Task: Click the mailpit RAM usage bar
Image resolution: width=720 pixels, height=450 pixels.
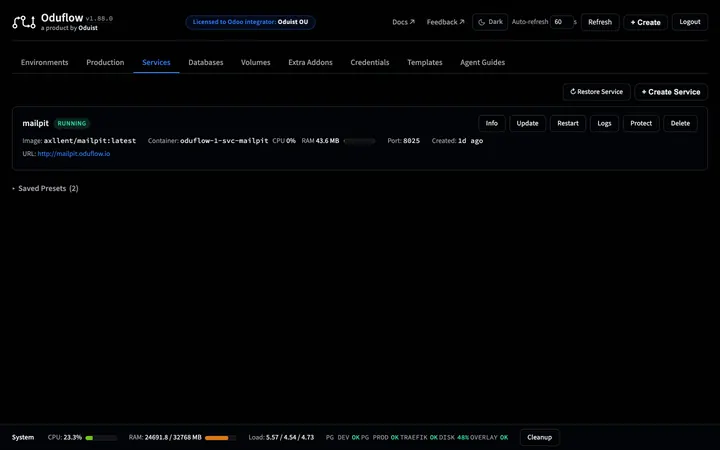Action: (360, 141)
